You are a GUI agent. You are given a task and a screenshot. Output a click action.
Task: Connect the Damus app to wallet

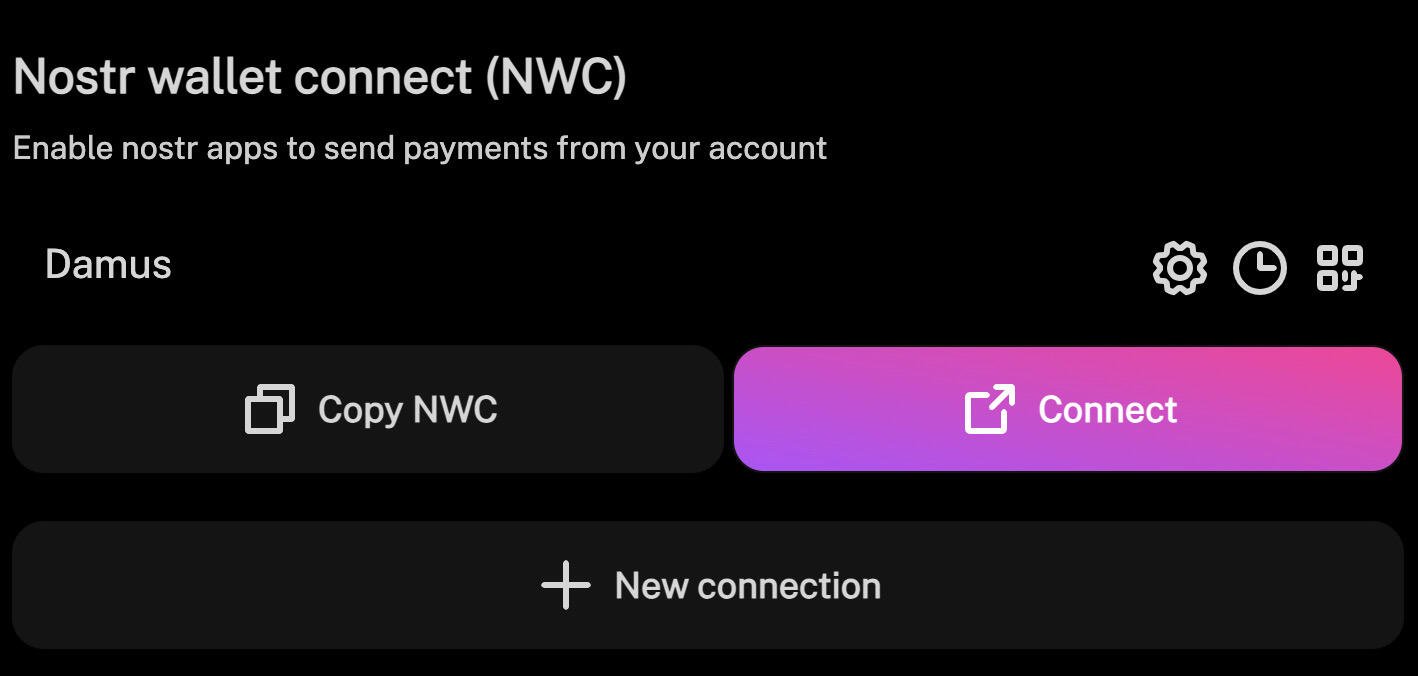1068,409
